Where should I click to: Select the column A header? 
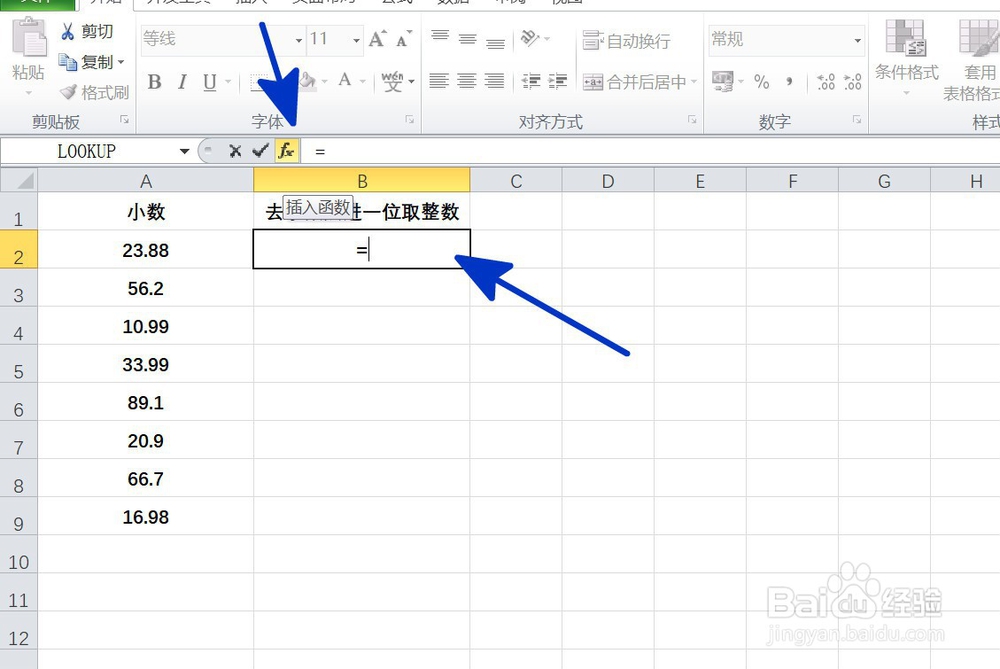pos(146,180)
